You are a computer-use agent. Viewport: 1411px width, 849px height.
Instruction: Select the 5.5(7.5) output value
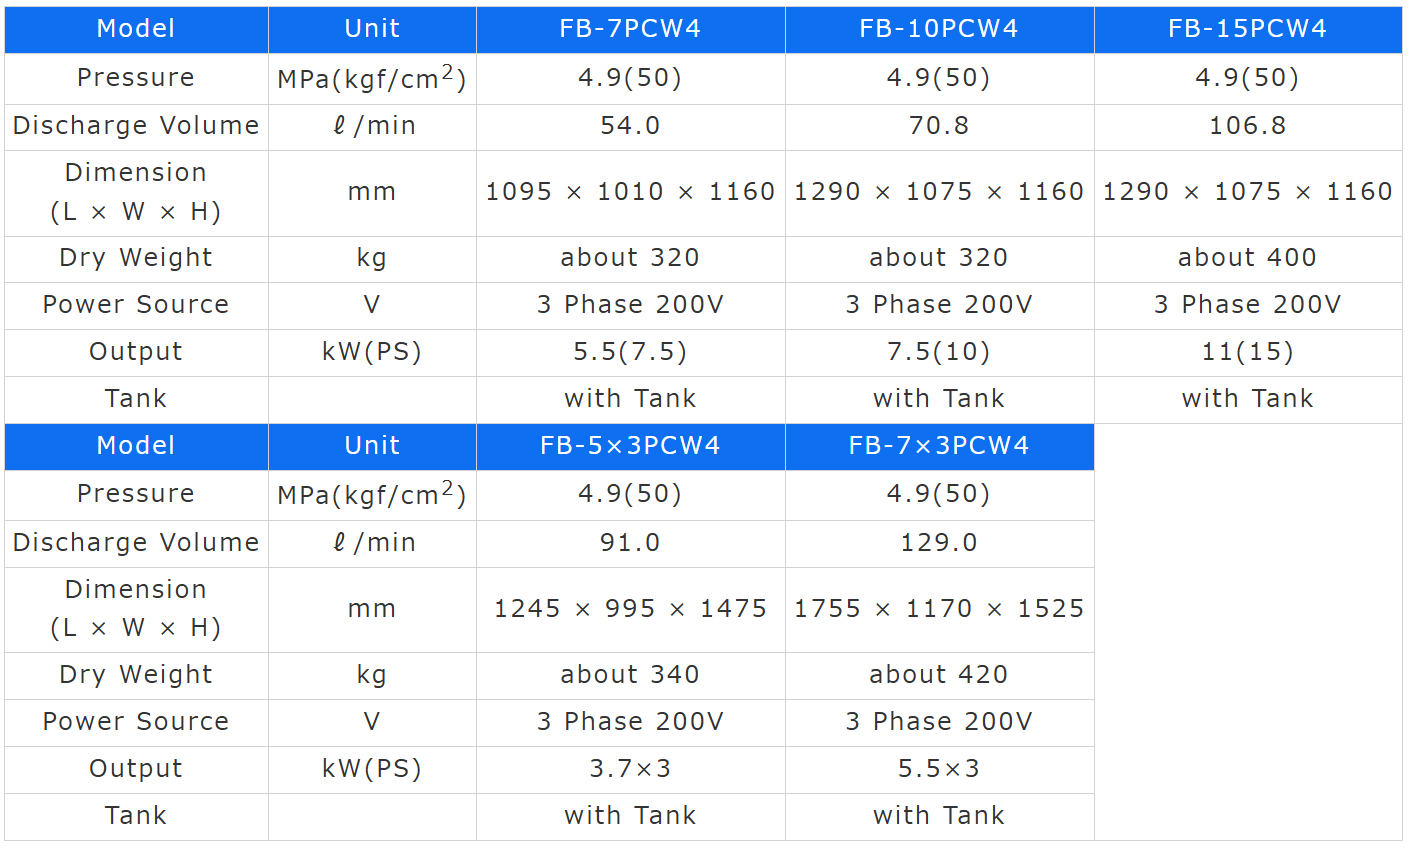tap(630, 352)
